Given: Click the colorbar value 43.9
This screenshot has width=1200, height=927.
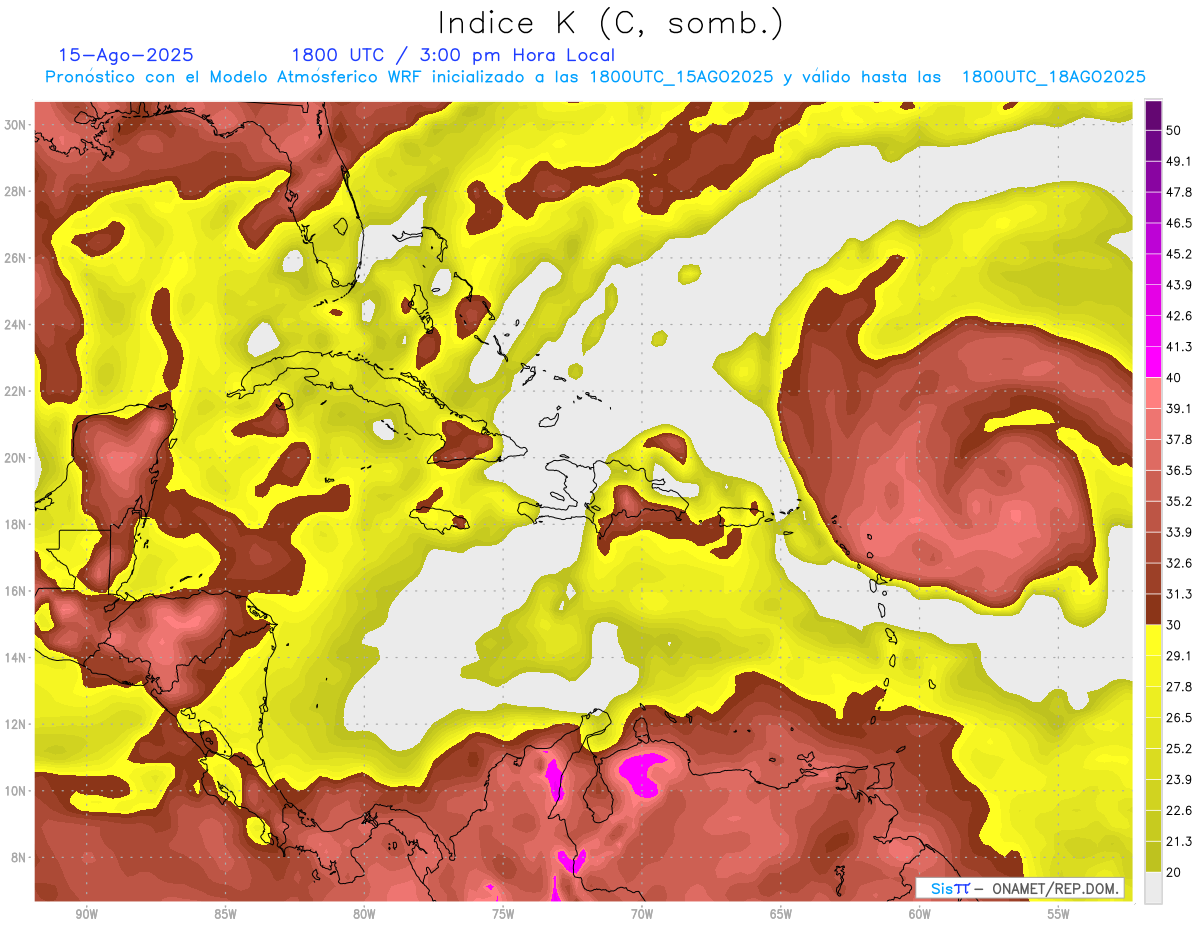Looking at the screenshot, I should pos(1179,285).
